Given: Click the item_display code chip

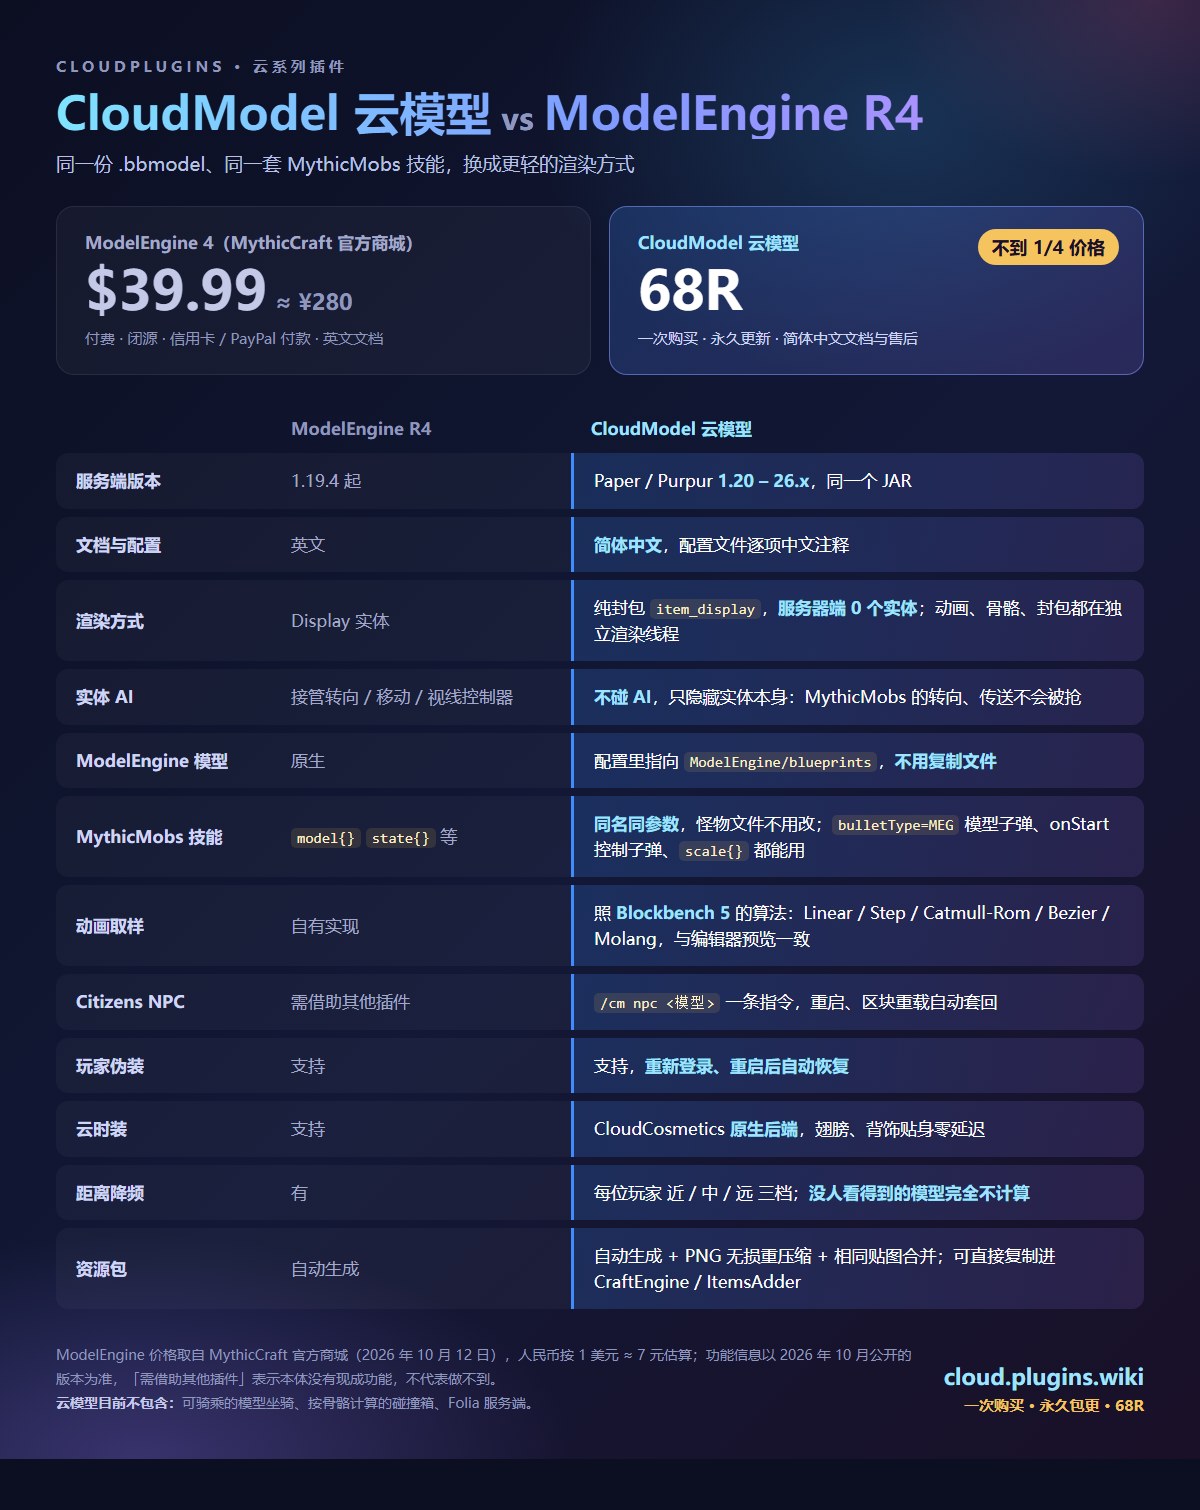Looking at the screenshot, I should pyautogui.click(x=705, y=609).
